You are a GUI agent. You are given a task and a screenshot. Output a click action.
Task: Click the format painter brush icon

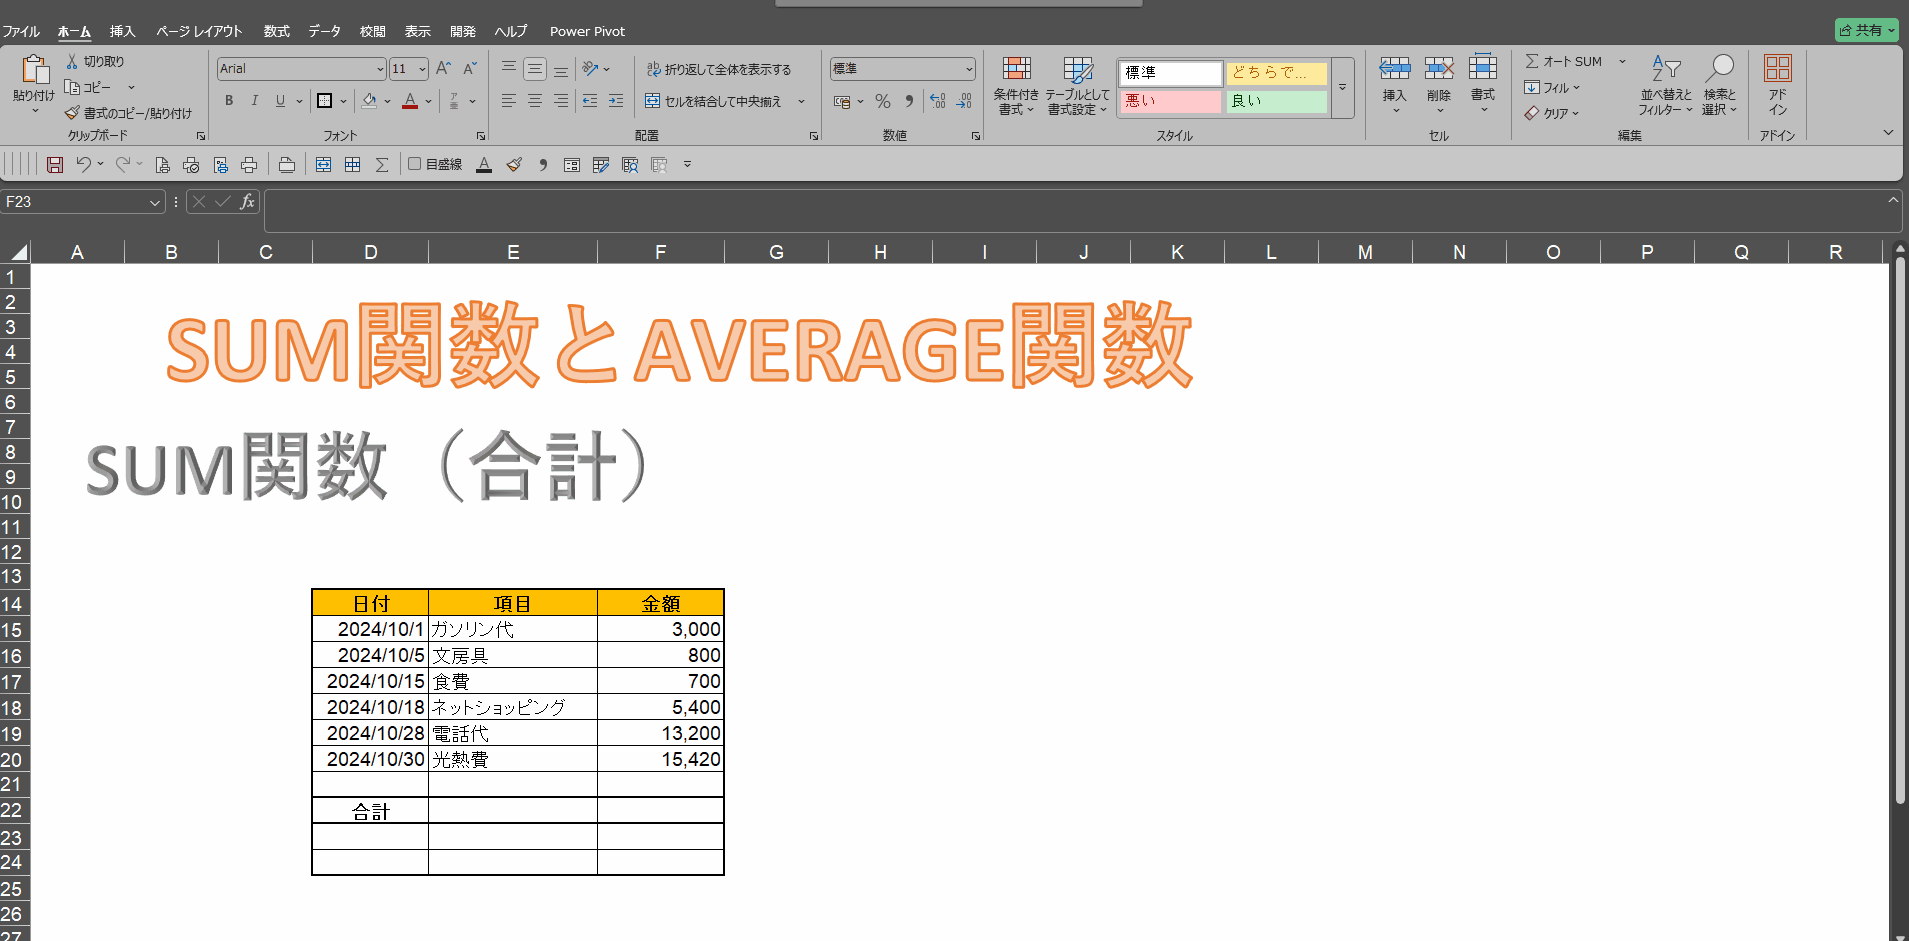pos(72,113)
